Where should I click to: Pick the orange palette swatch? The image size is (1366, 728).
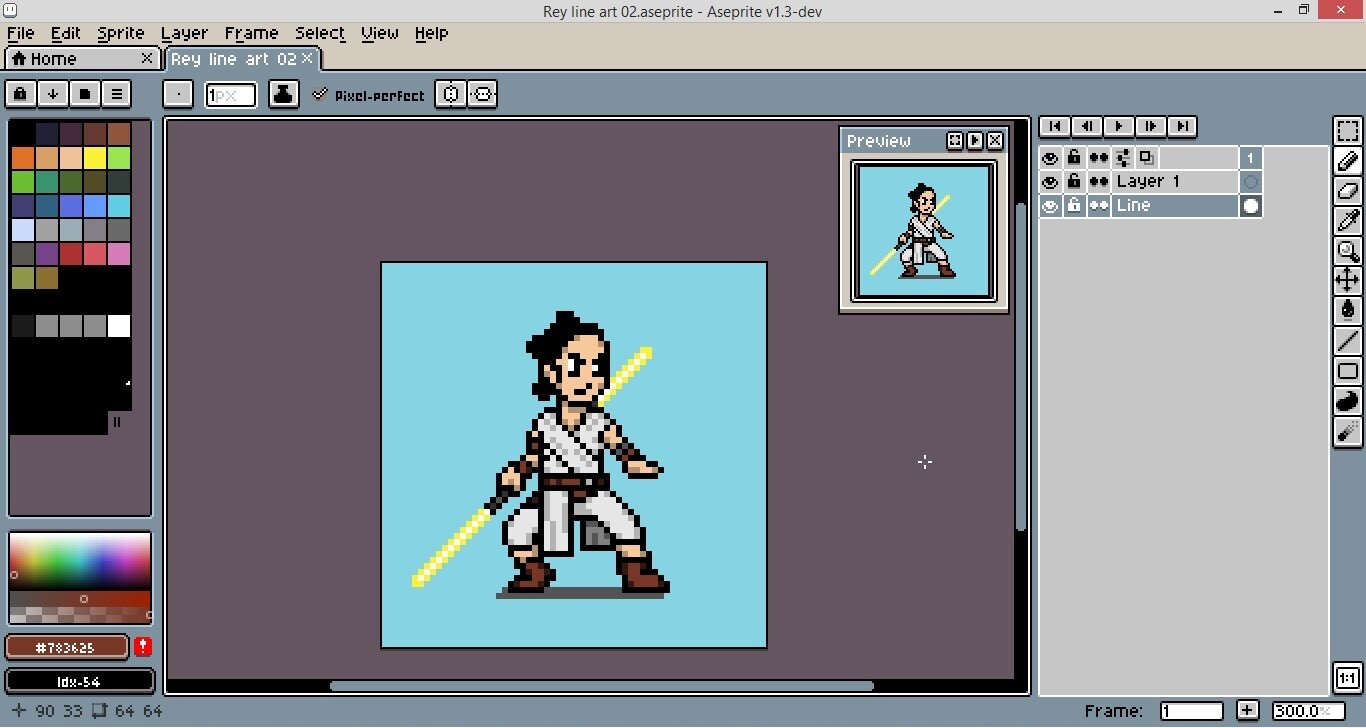point(23,158)
